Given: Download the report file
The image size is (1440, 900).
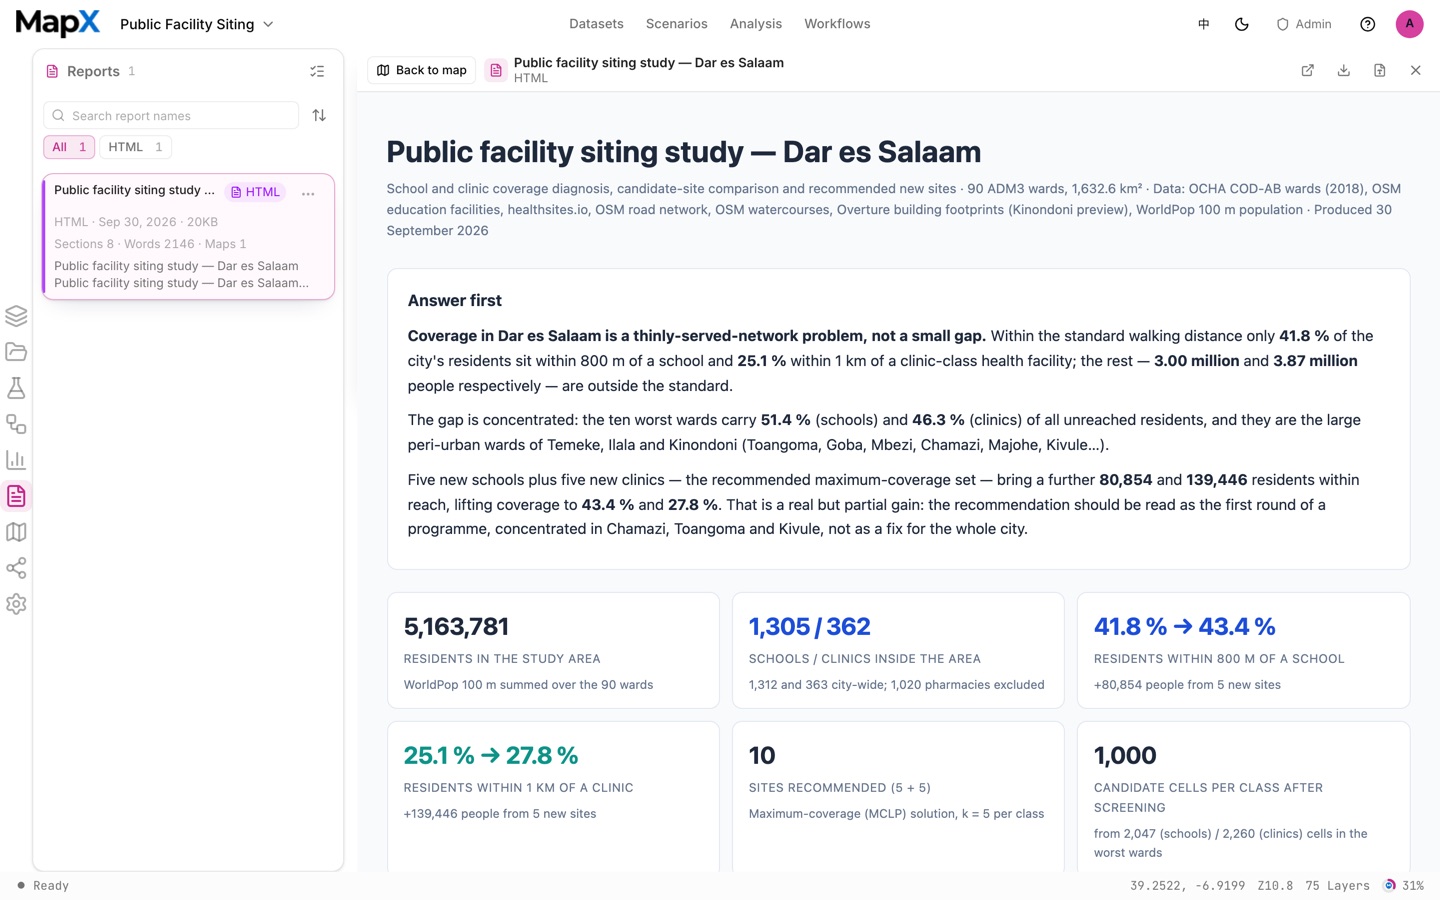Looking at the screenshot, I should tap(1344, 70).
